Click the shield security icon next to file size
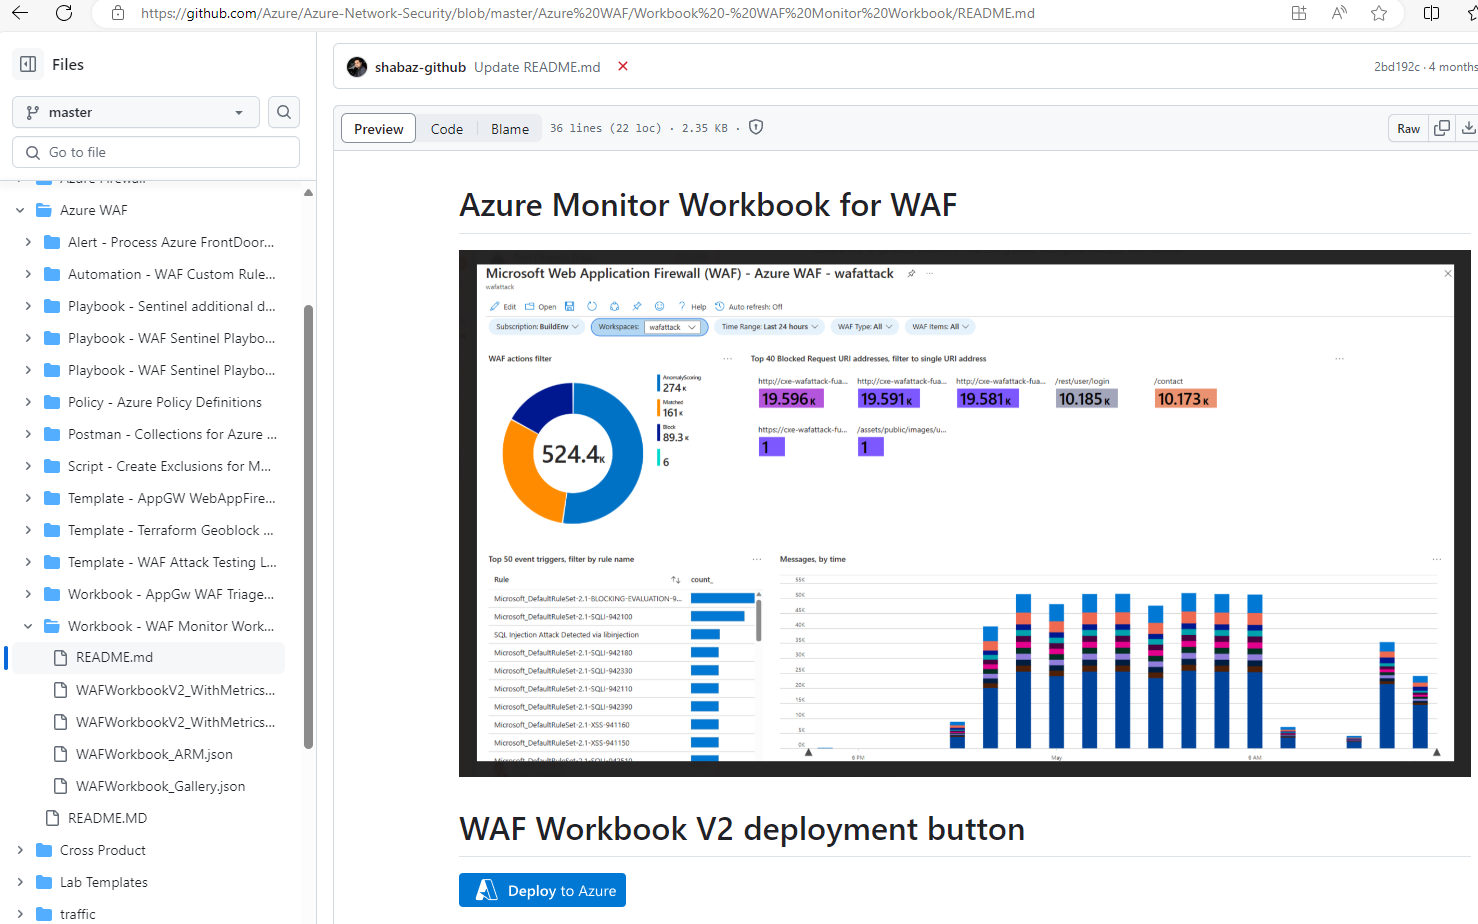 tap(756, 127)
